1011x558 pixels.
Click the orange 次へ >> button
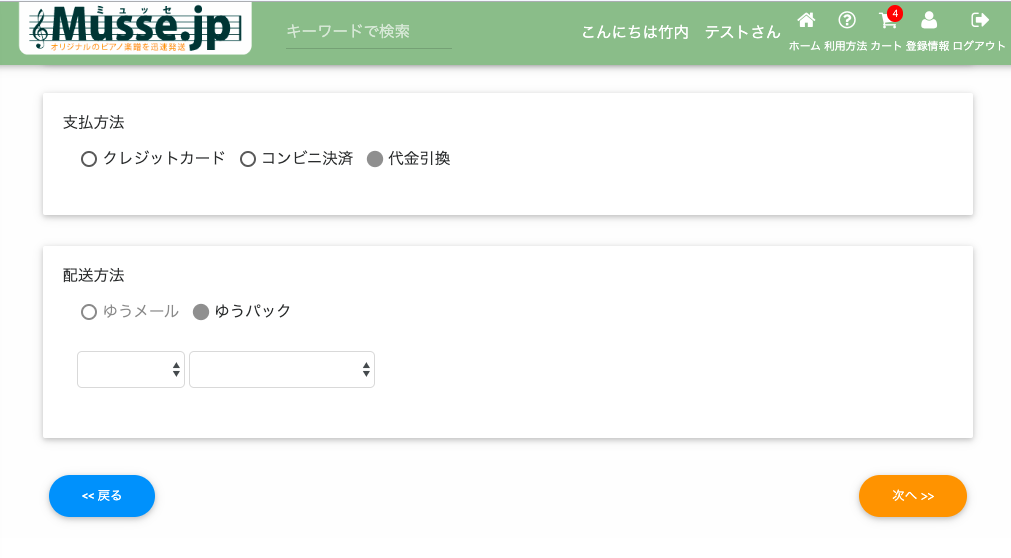[x=912, y=496]
